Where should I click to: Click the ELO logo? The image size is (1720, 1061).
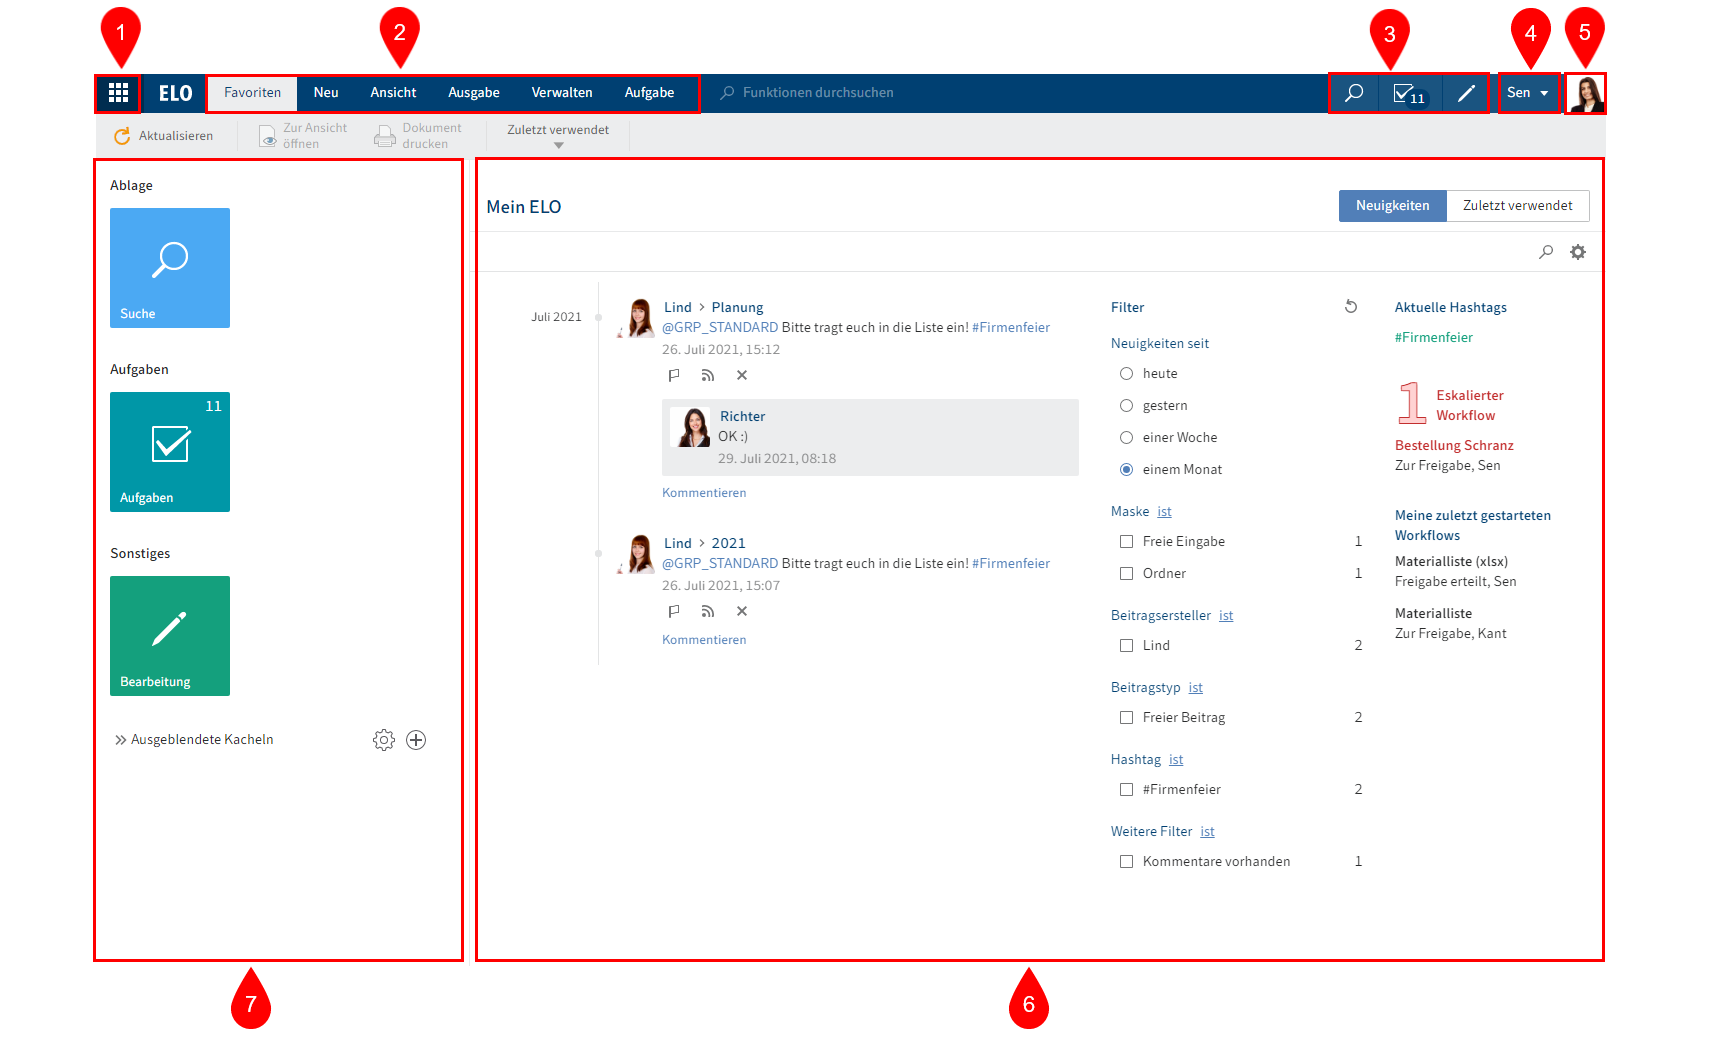175,93
